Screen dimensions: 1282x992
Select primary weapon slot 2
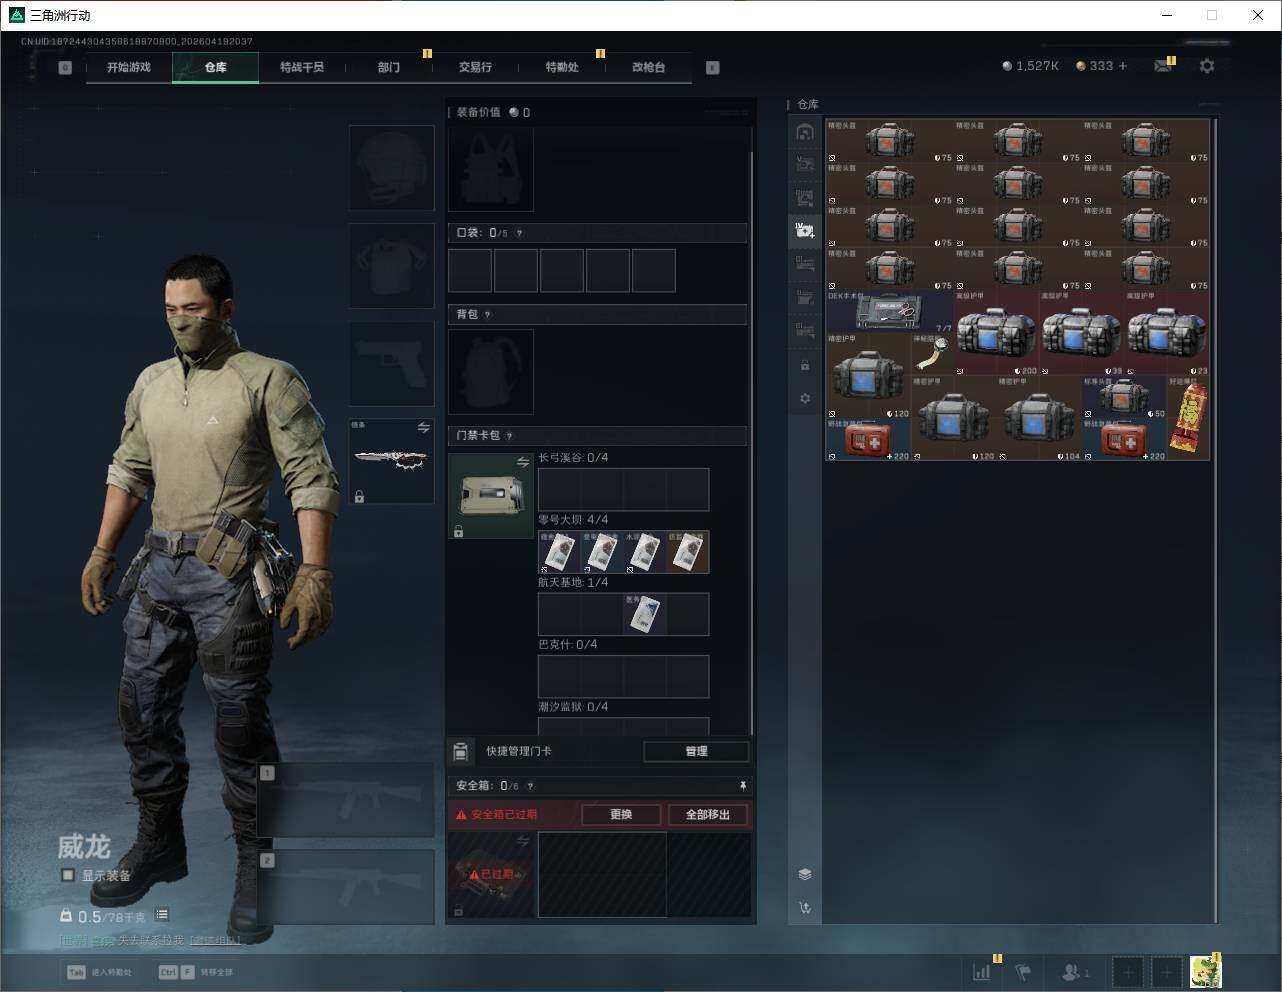click(346, 887)
